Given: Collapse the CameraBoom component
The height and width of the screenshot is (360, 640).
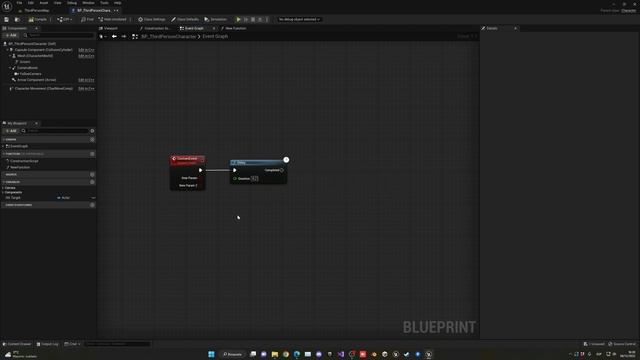Looking at the screenshot, I should 10,68.
